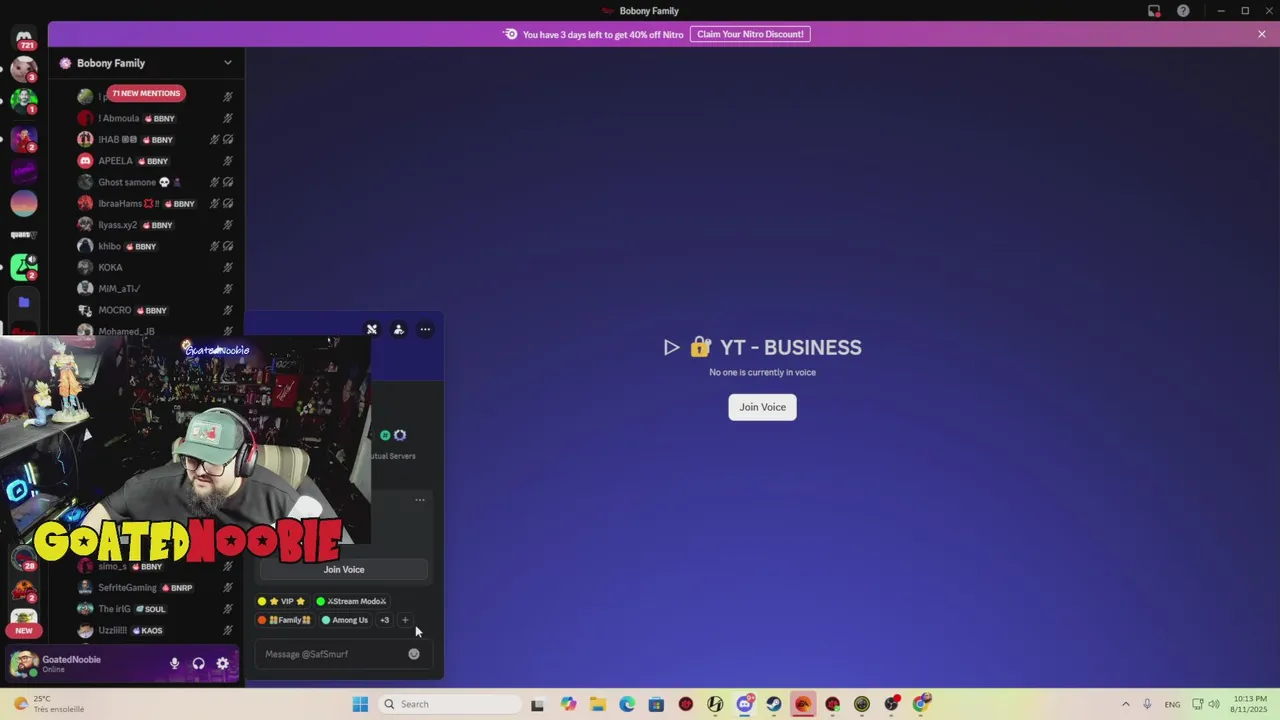Click deafened icon on IHAB row

tap(228, 140)
